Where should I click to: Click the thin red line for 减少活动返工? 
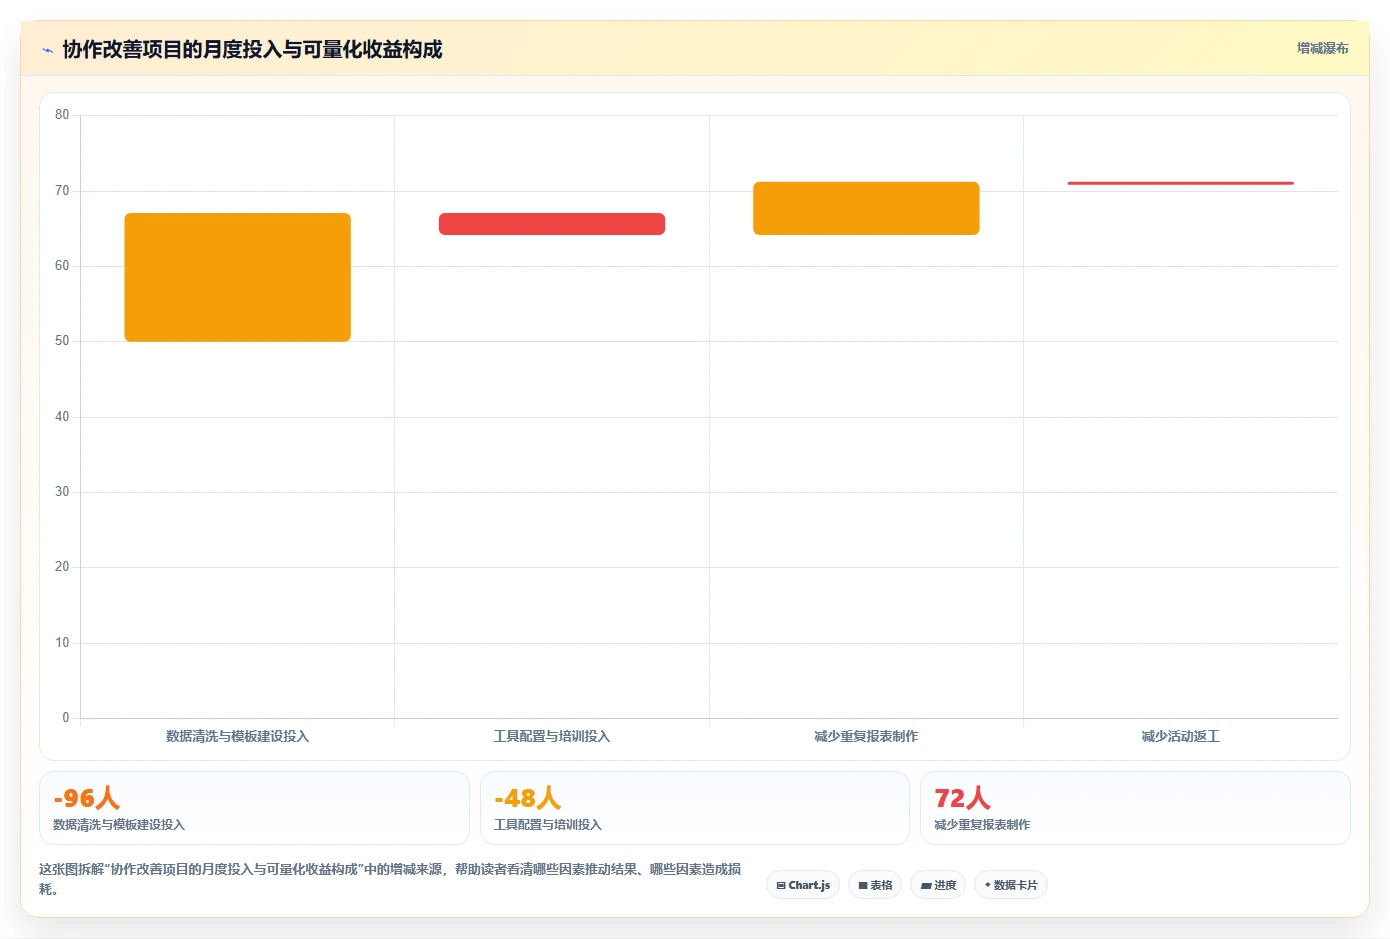(1181, 183)
